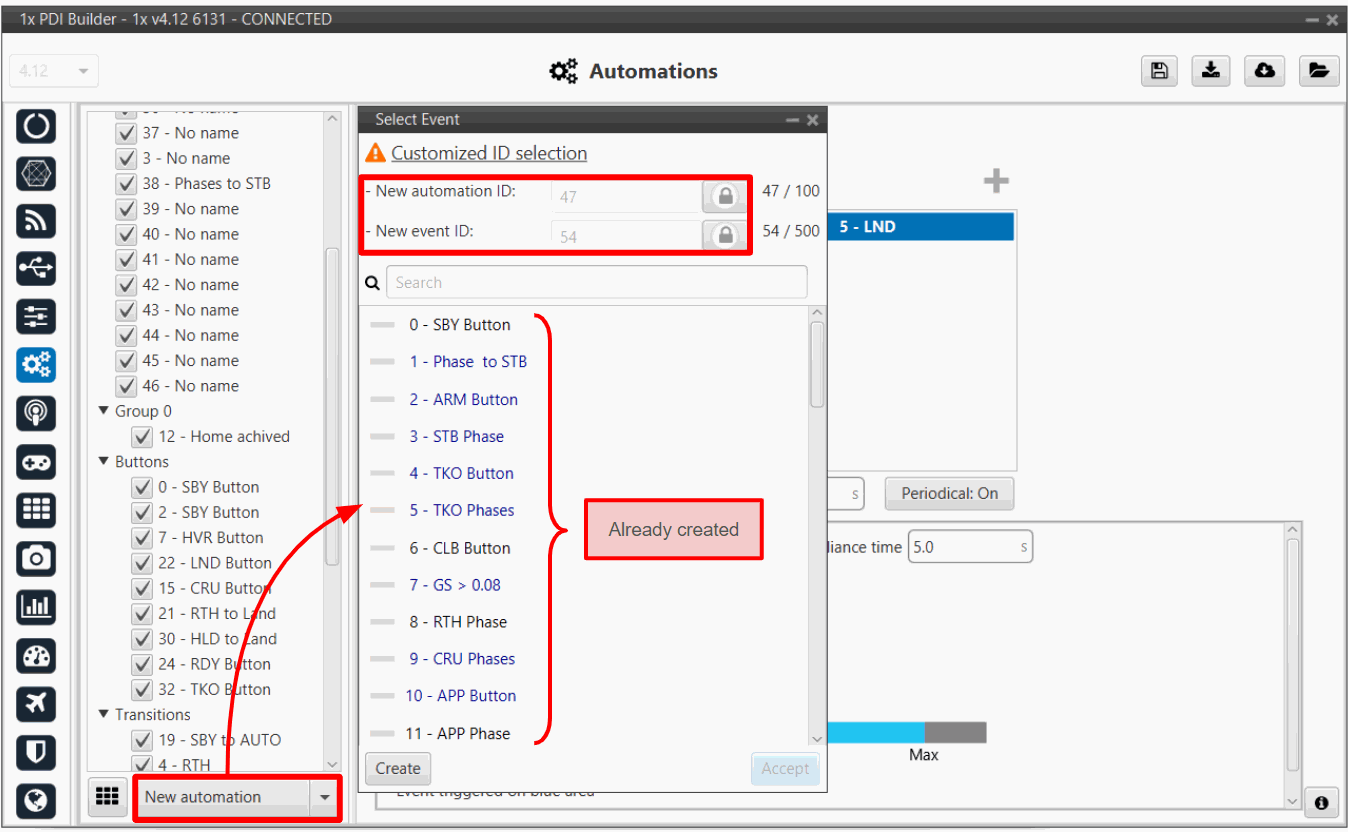This screenshot has width=1348, height=832.
Task: Click the blue range bar above Max
Action: 875,733
